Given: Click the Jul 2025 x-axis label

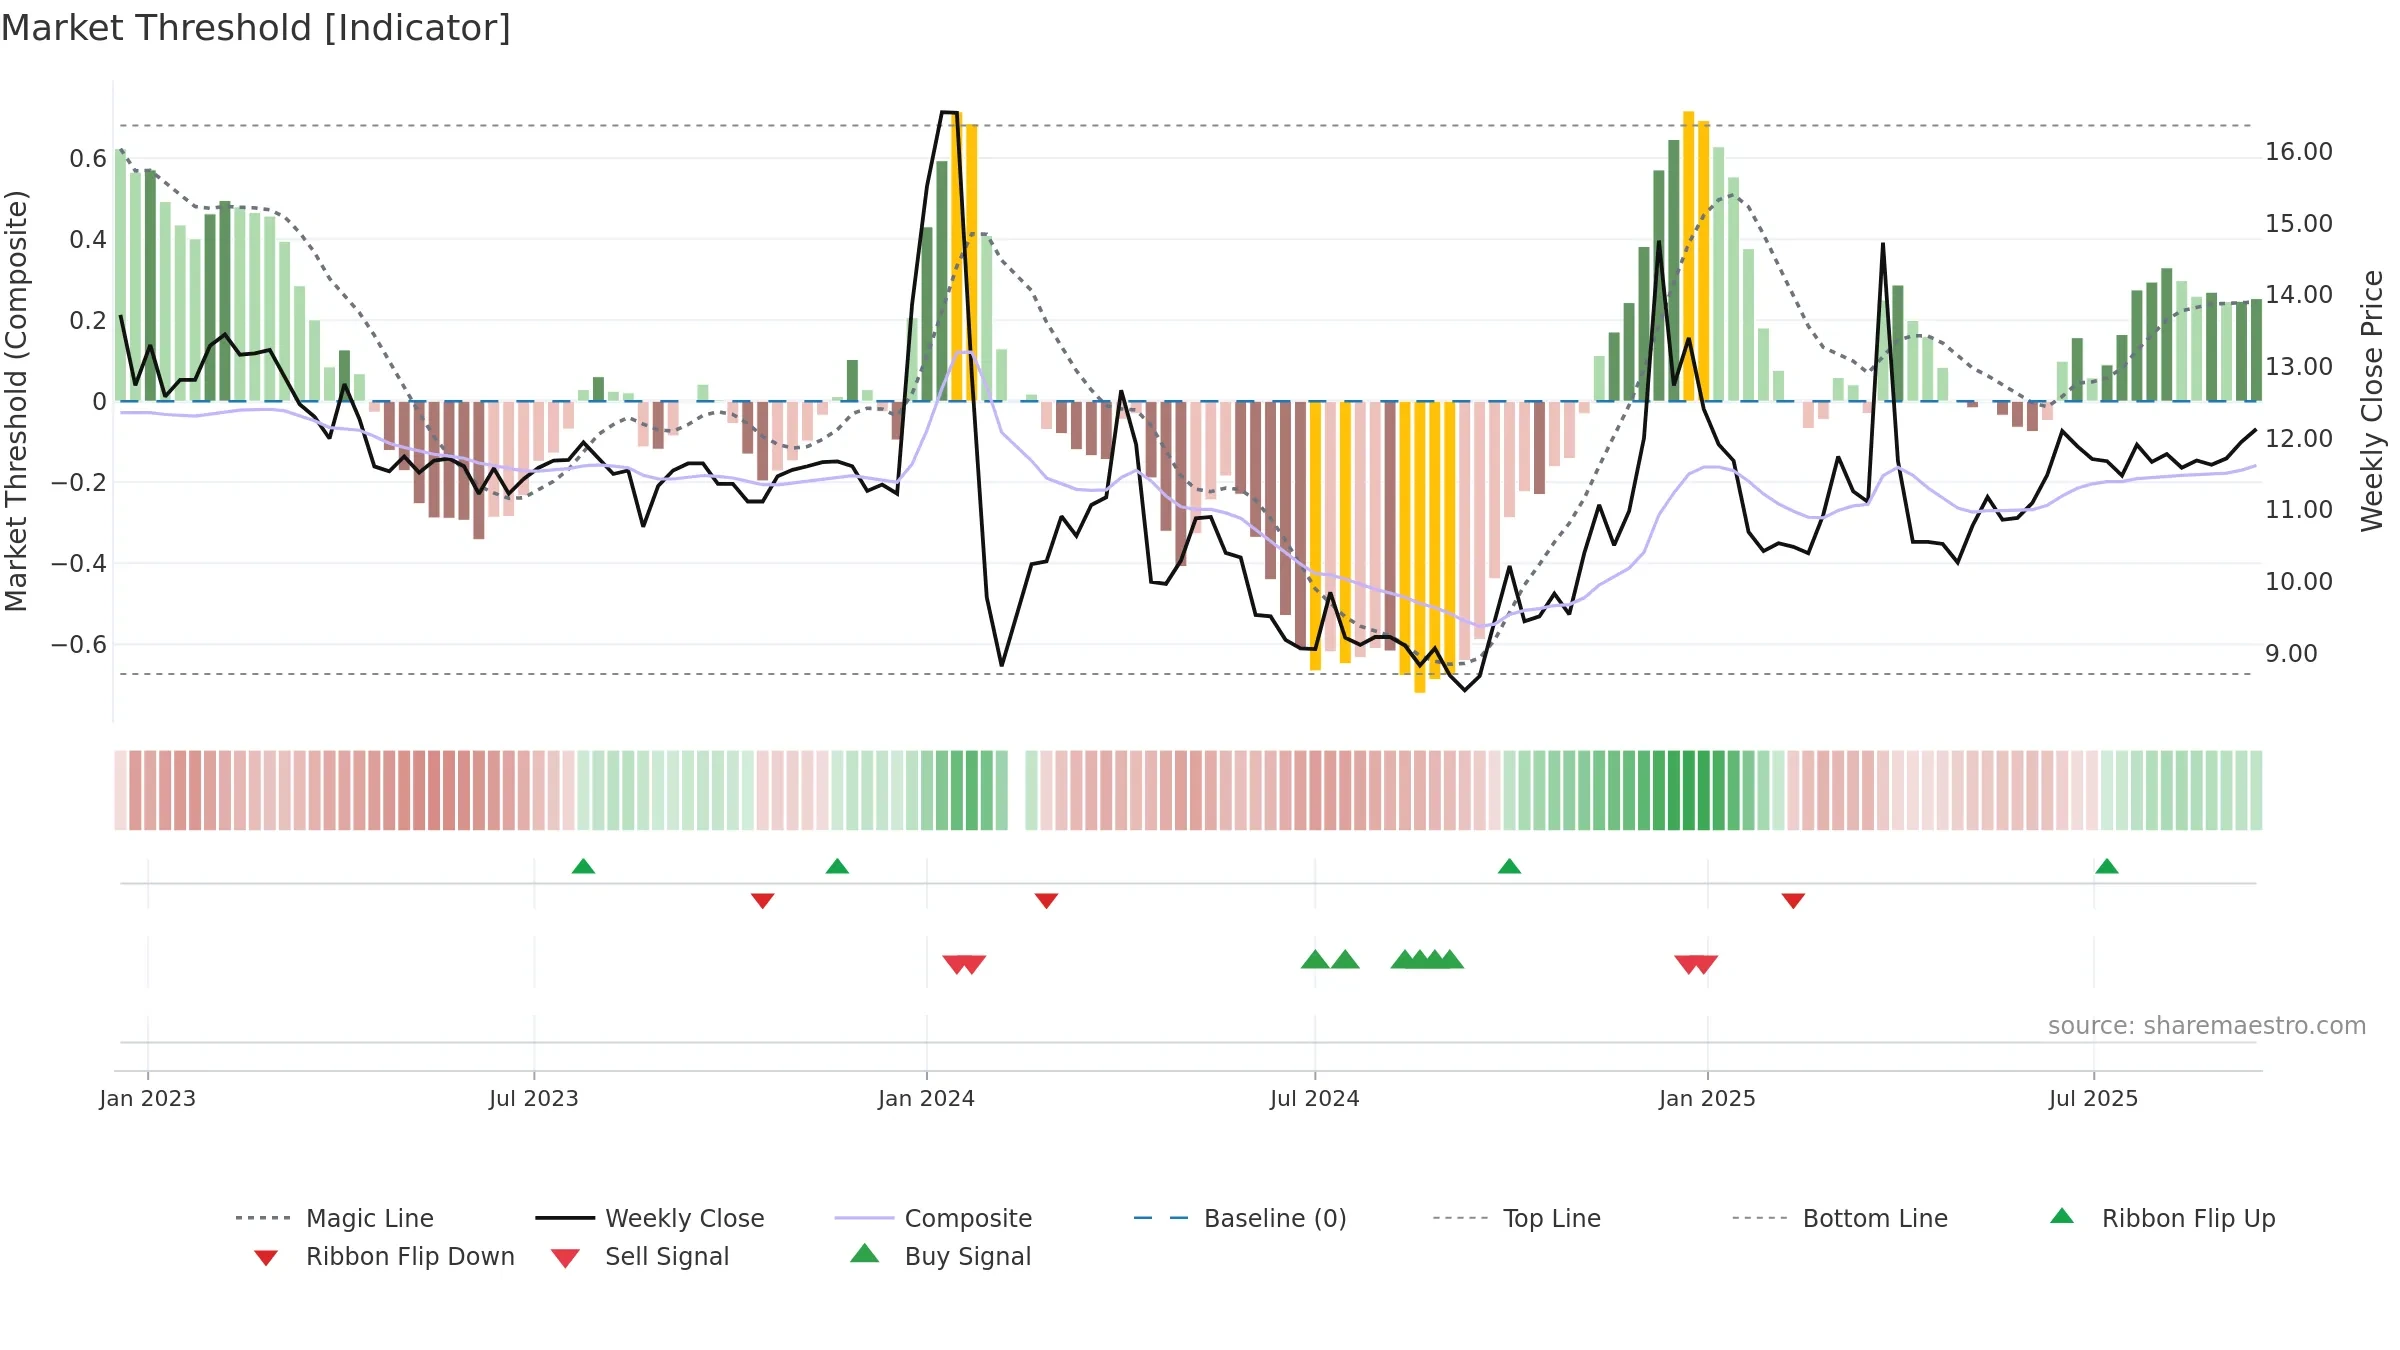Looking at the screenshot, I should pos(2094,1098).
